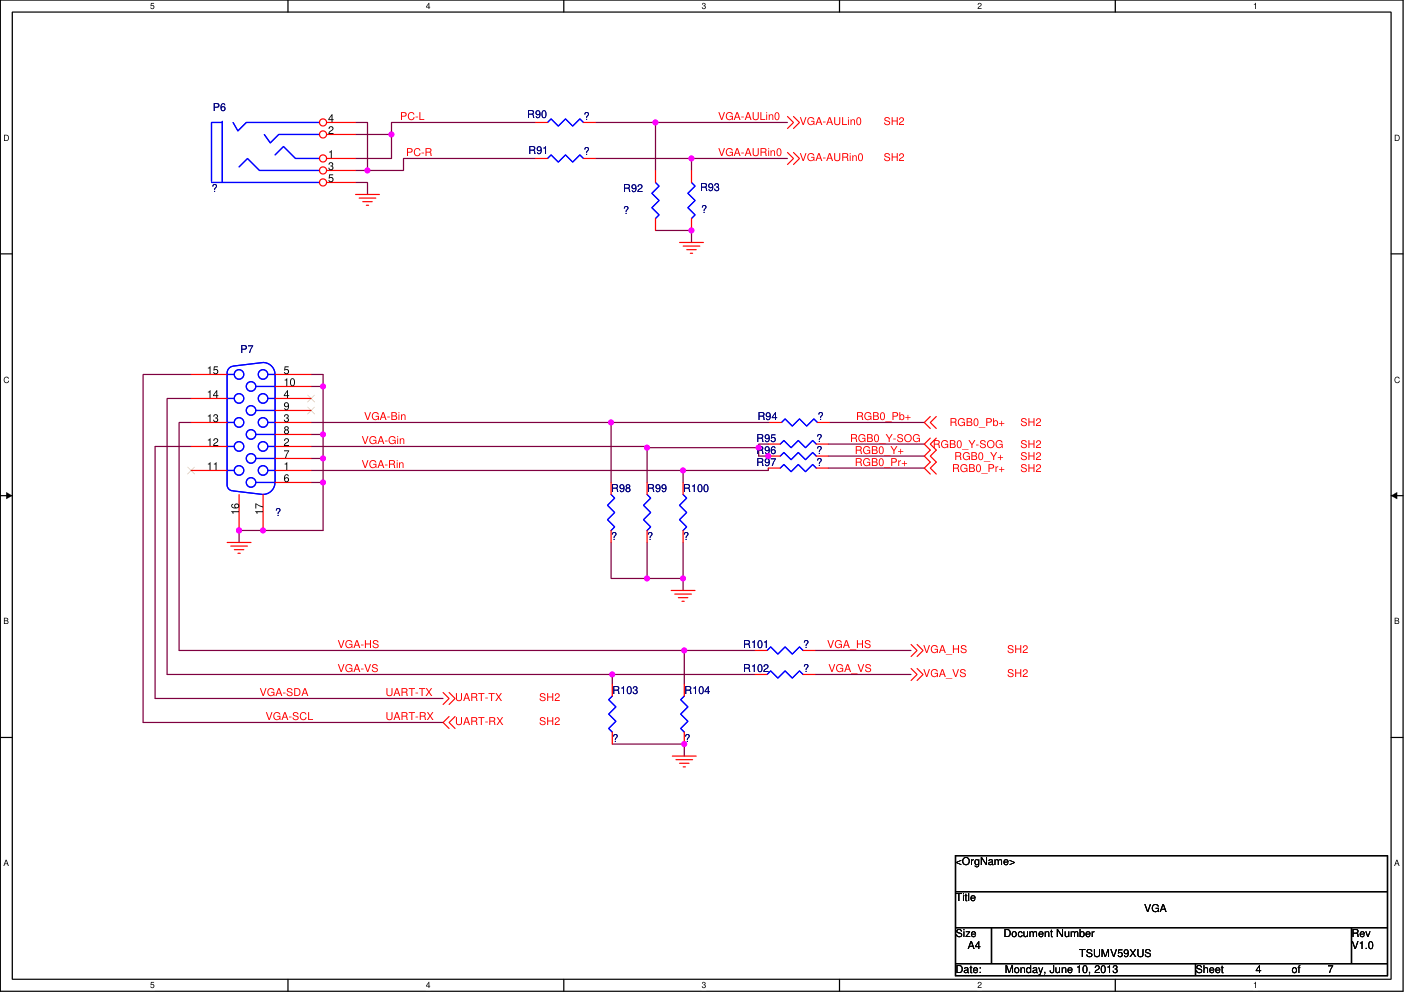Click the VGA-Rin net label
1404x993 pixels.
click(383, 465)
